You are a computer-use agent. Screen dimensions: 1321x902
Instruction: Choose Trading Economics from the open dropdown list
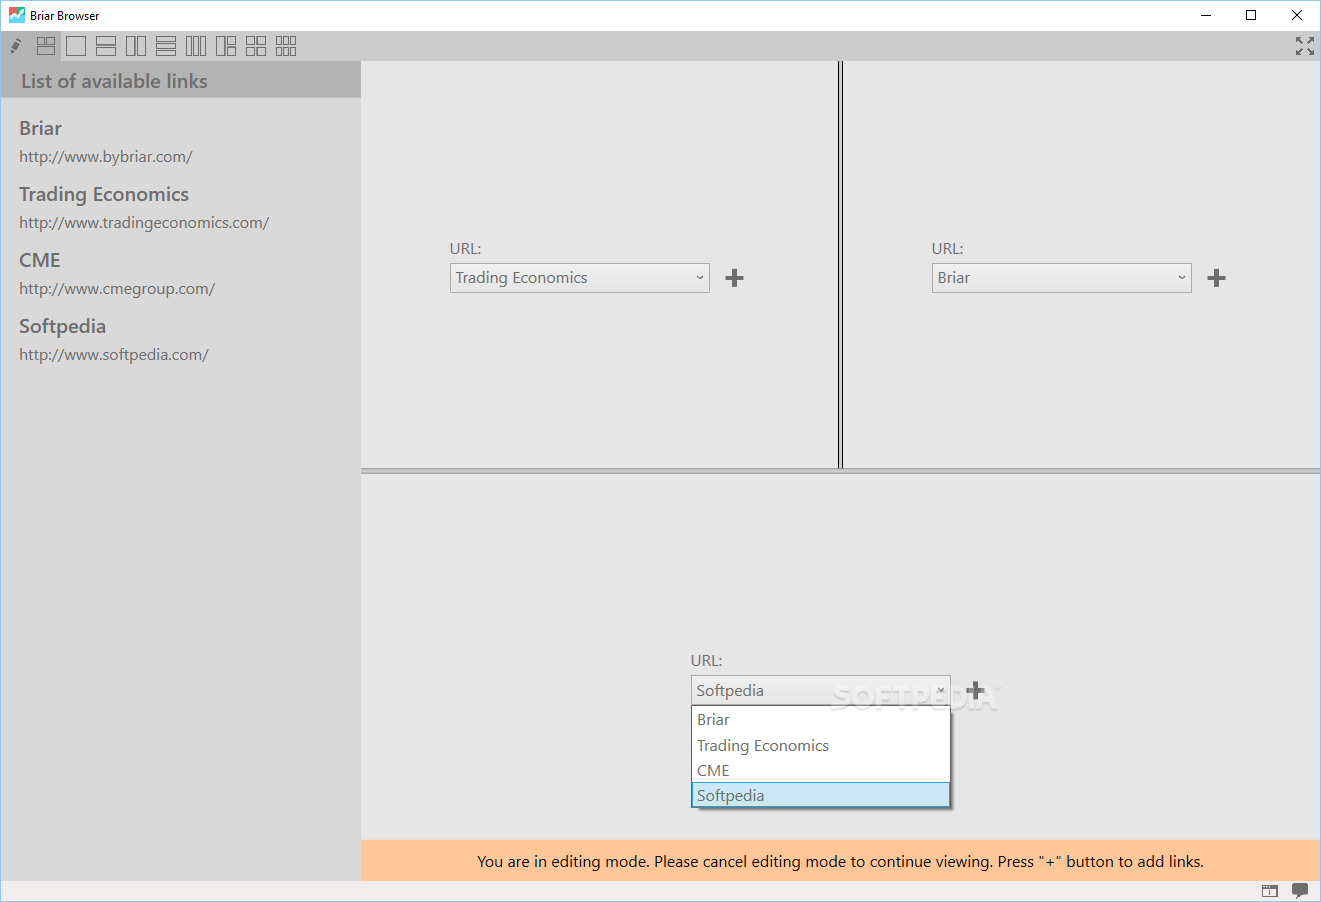point(821,746)
